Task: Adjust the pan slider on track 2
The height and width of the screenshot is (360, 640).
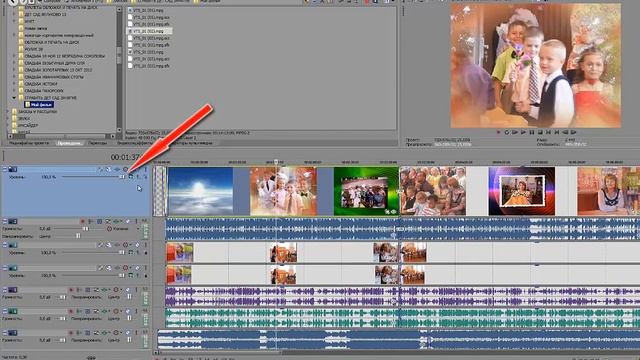Action: pyautogui.click(x=78, y=236)
